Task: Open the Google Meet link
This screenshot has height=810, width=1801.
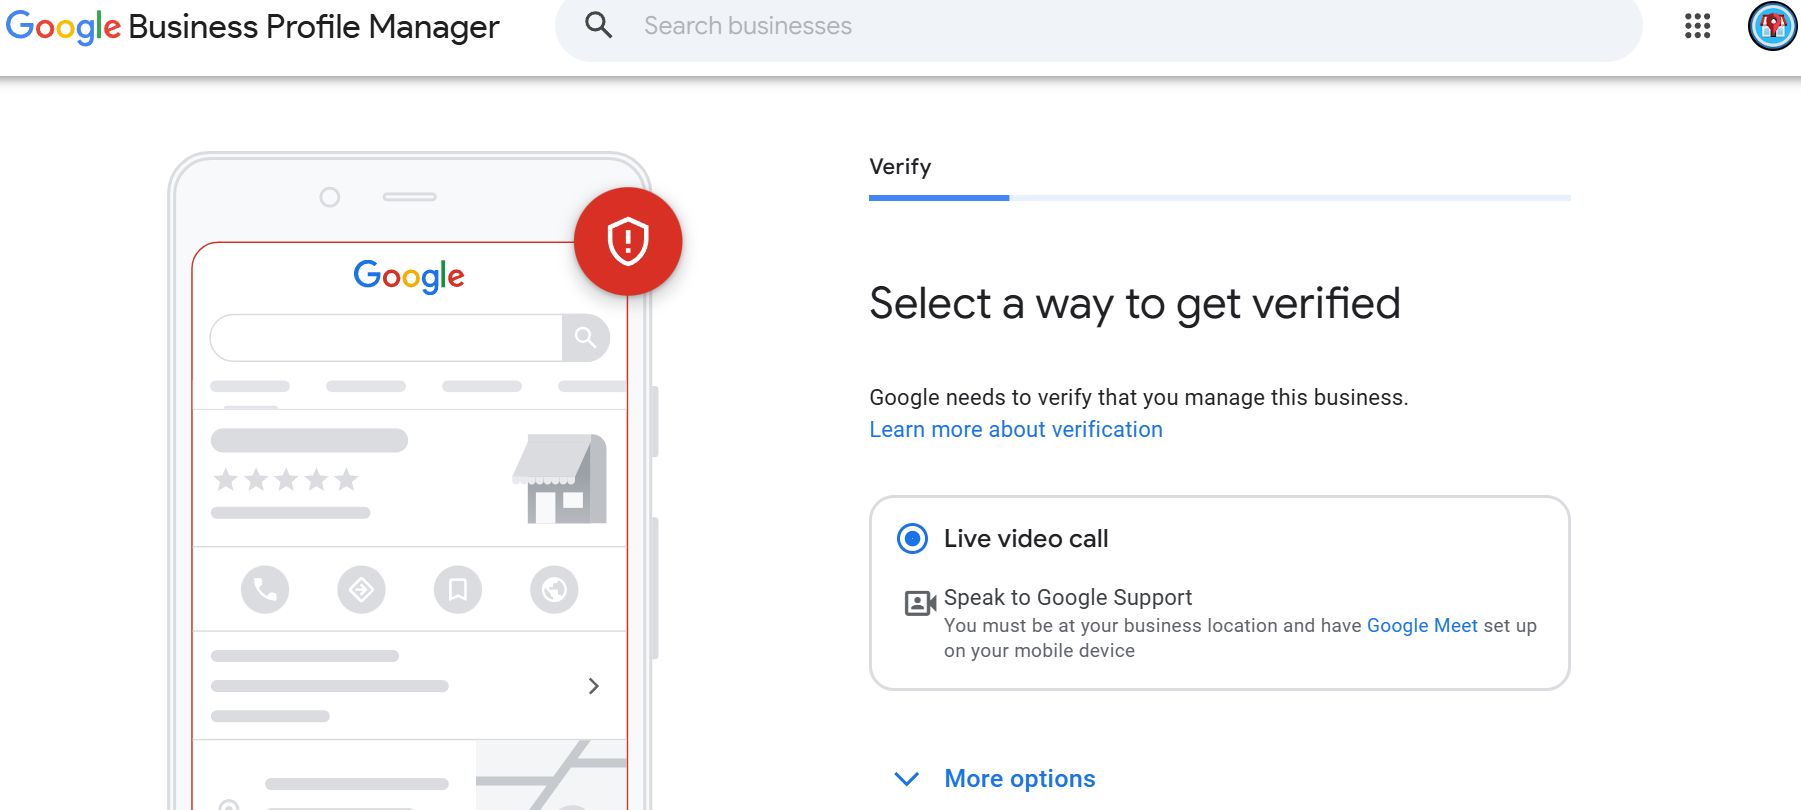Action: click(1422, 626)
